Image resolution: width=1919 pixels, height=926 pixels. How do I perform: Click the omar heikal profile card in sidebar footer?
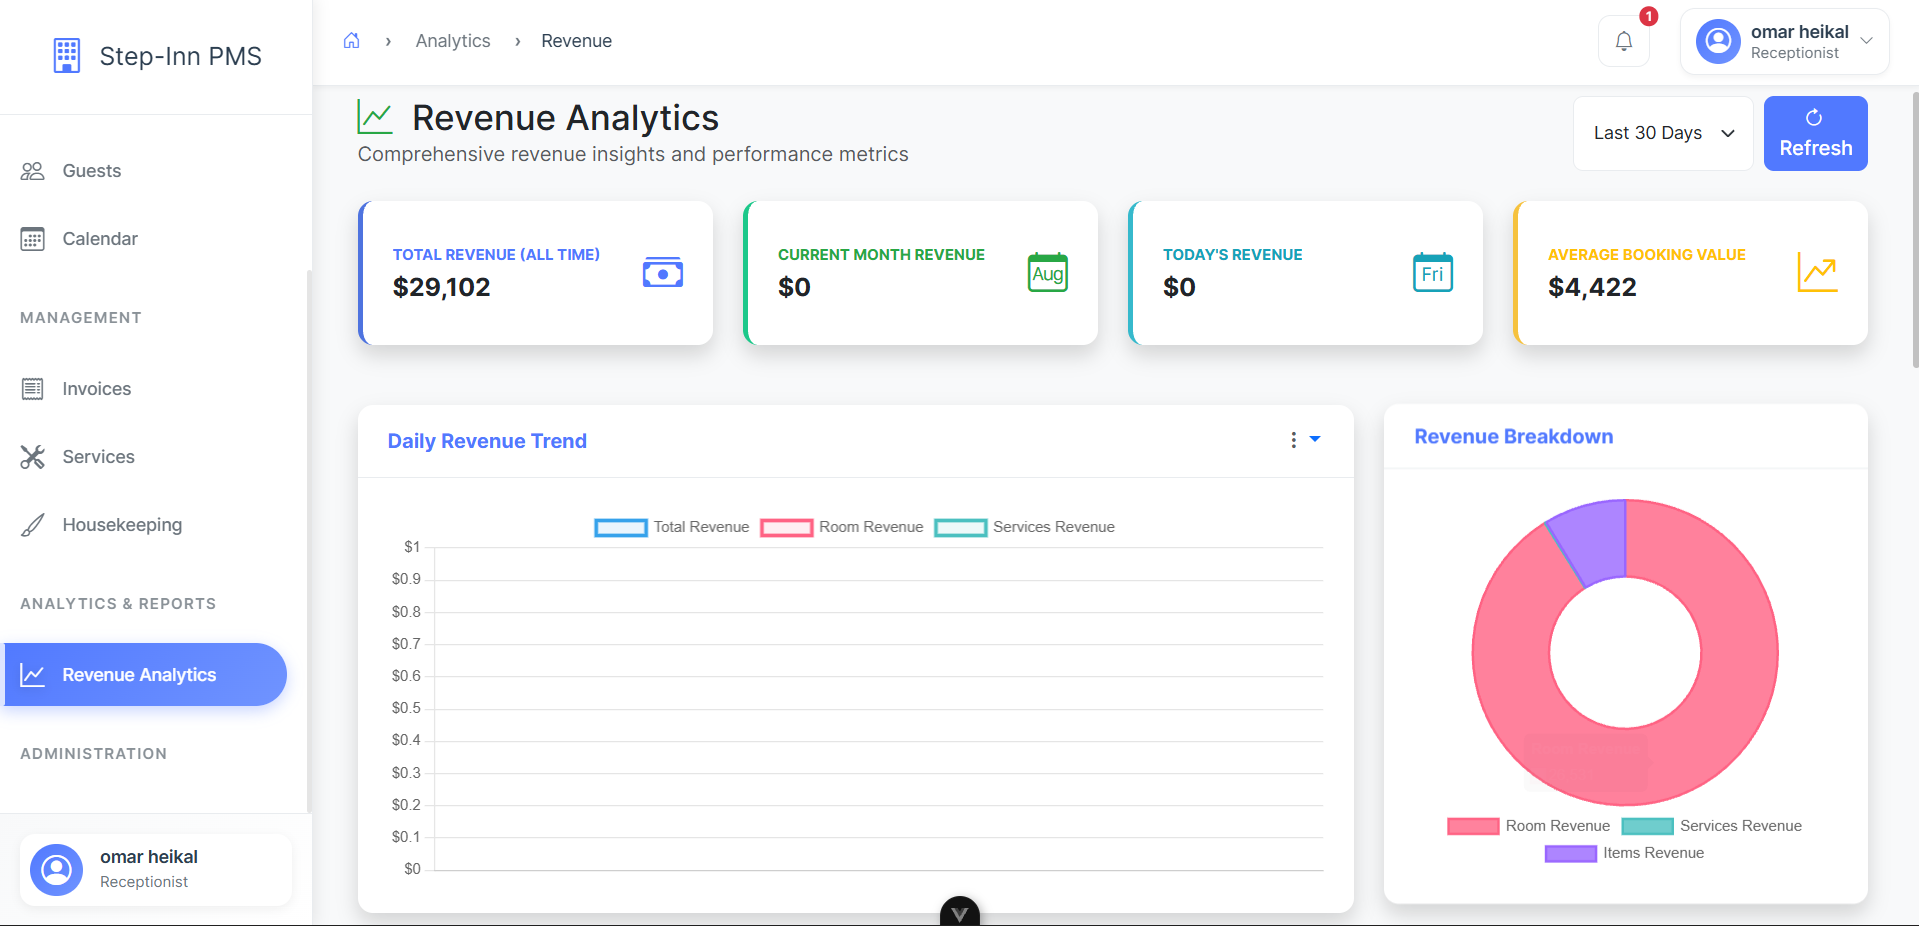click(x=155, y=869)
